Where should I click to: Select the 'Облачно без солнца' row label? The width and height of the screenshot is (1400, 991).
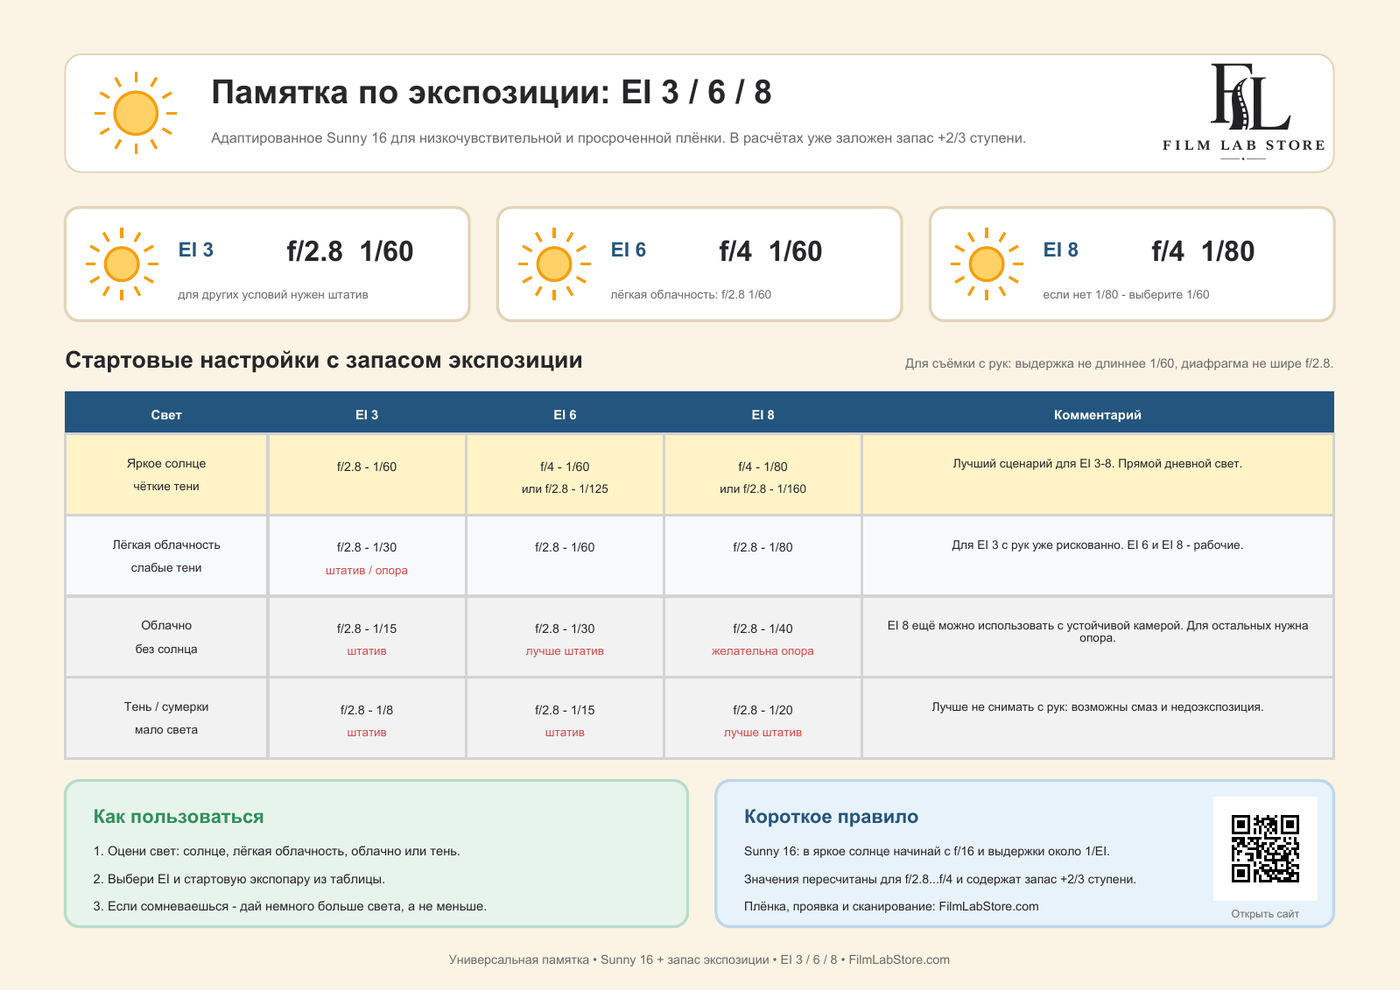tap(166, 637)
